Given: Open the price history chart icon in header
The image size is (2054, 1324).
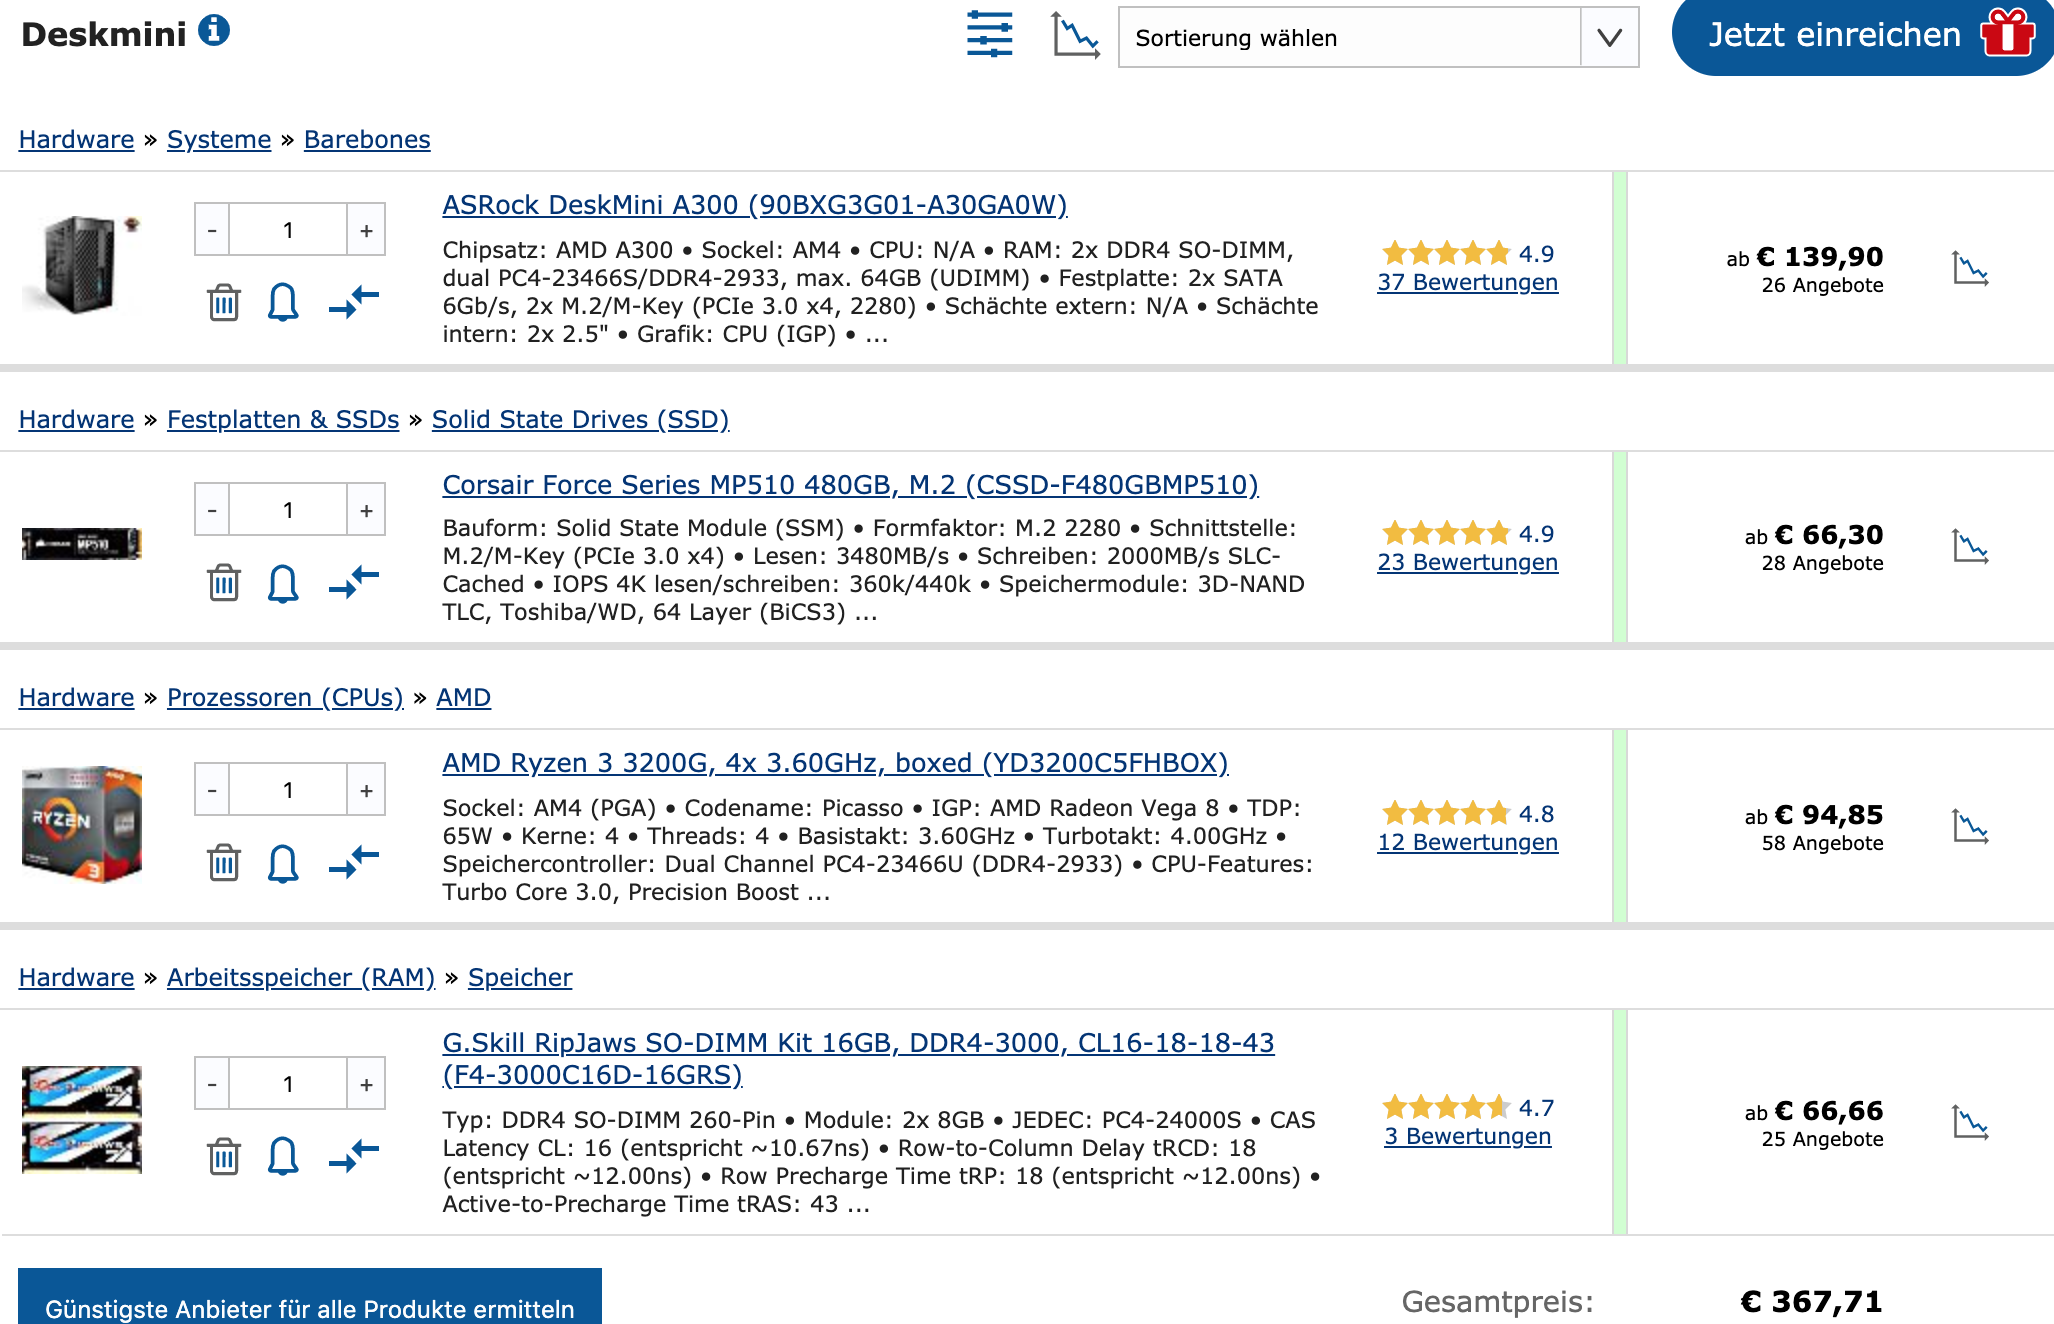Looking at the screenshot, I should 1075,35.
